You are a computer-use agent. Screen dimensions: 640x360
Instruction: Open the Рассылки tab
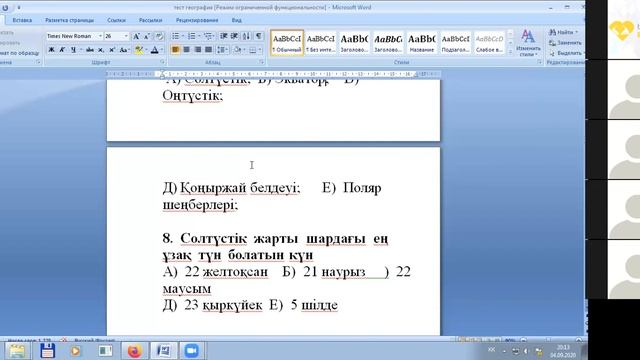150,20
